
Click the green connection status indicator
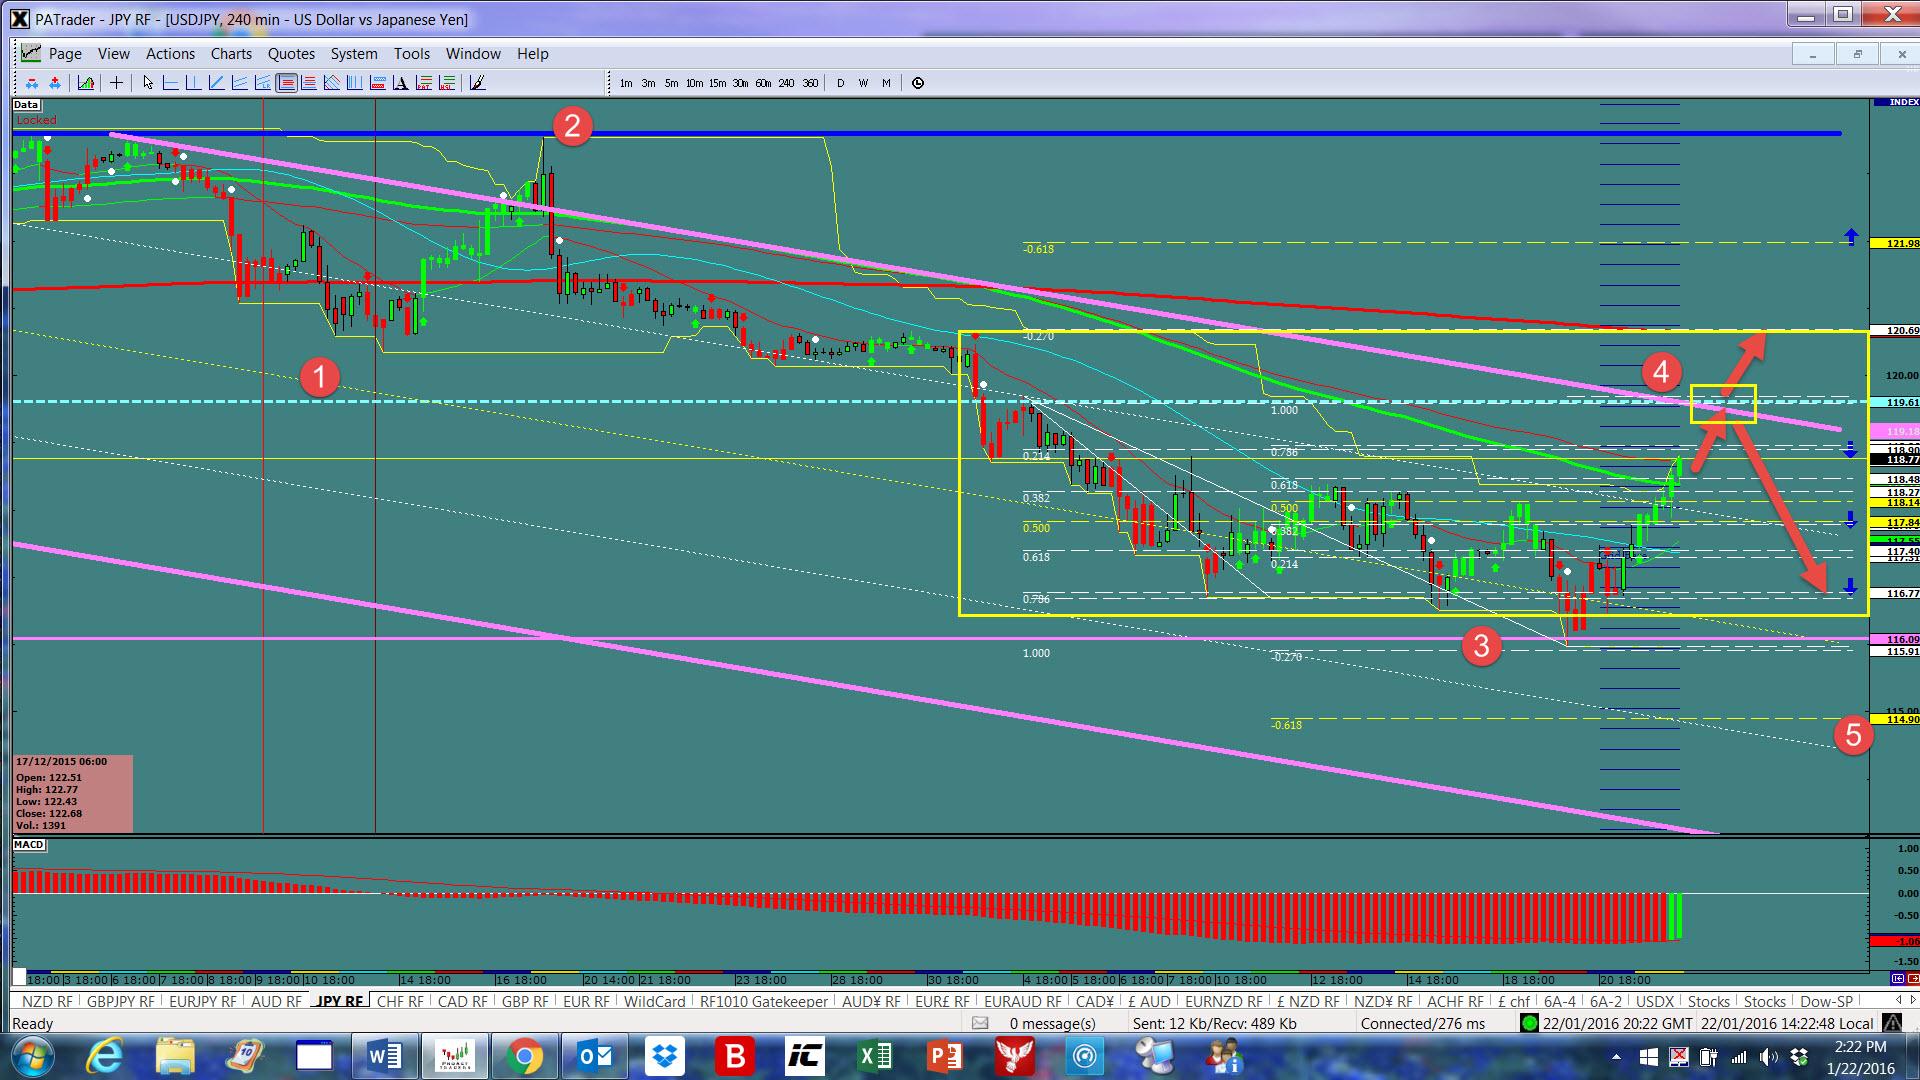(x=1529, y=1023)
